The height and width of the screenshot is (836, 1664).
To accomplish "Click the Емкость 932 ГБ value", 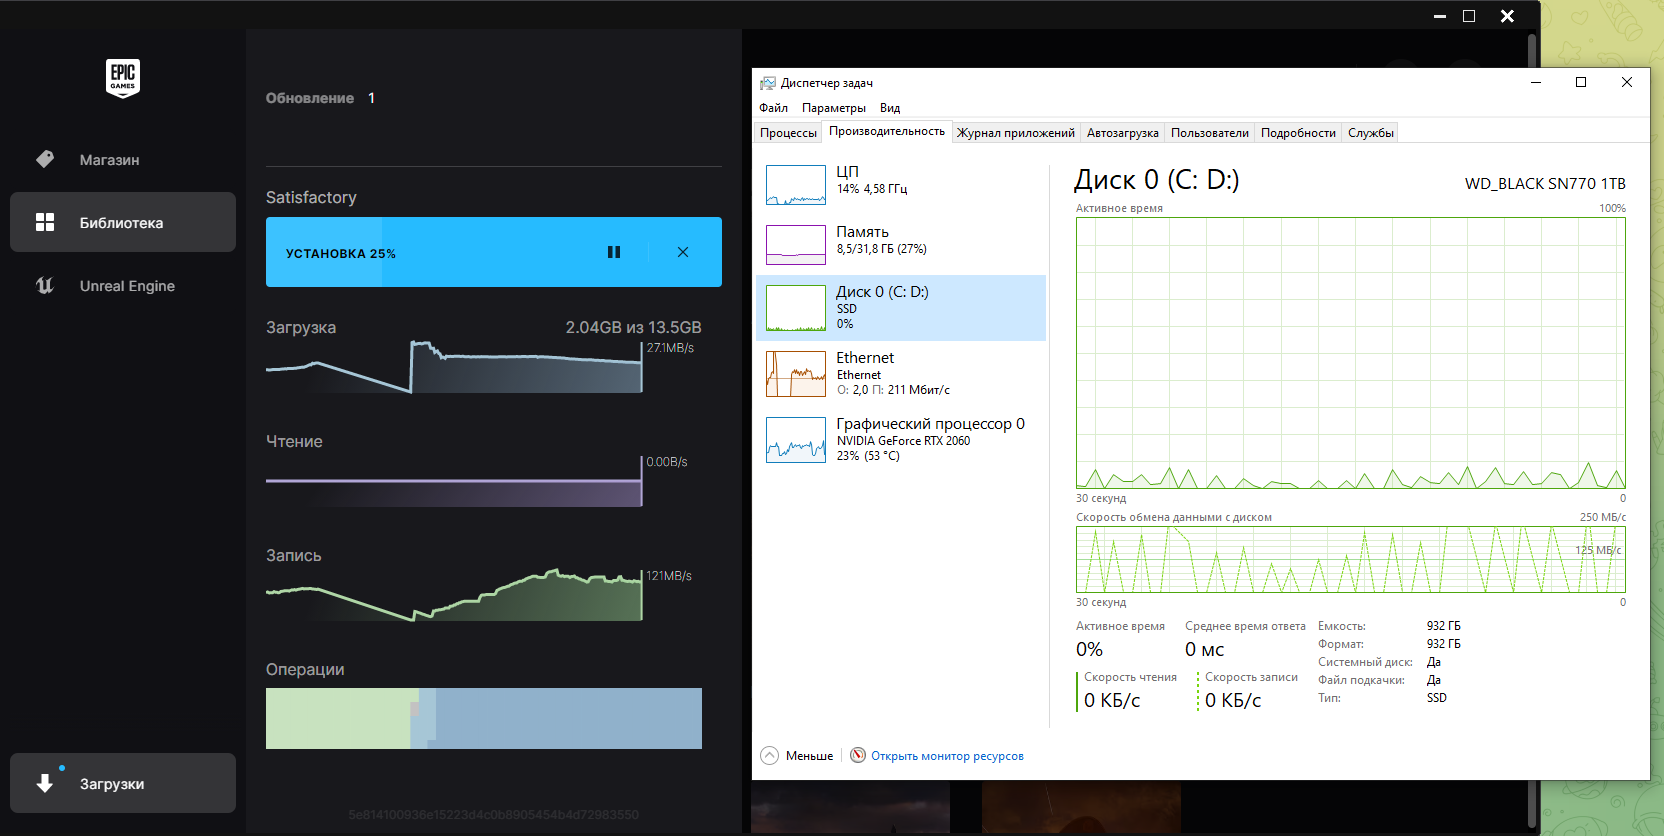I will pyautogui.click(x=1443, y=626).
